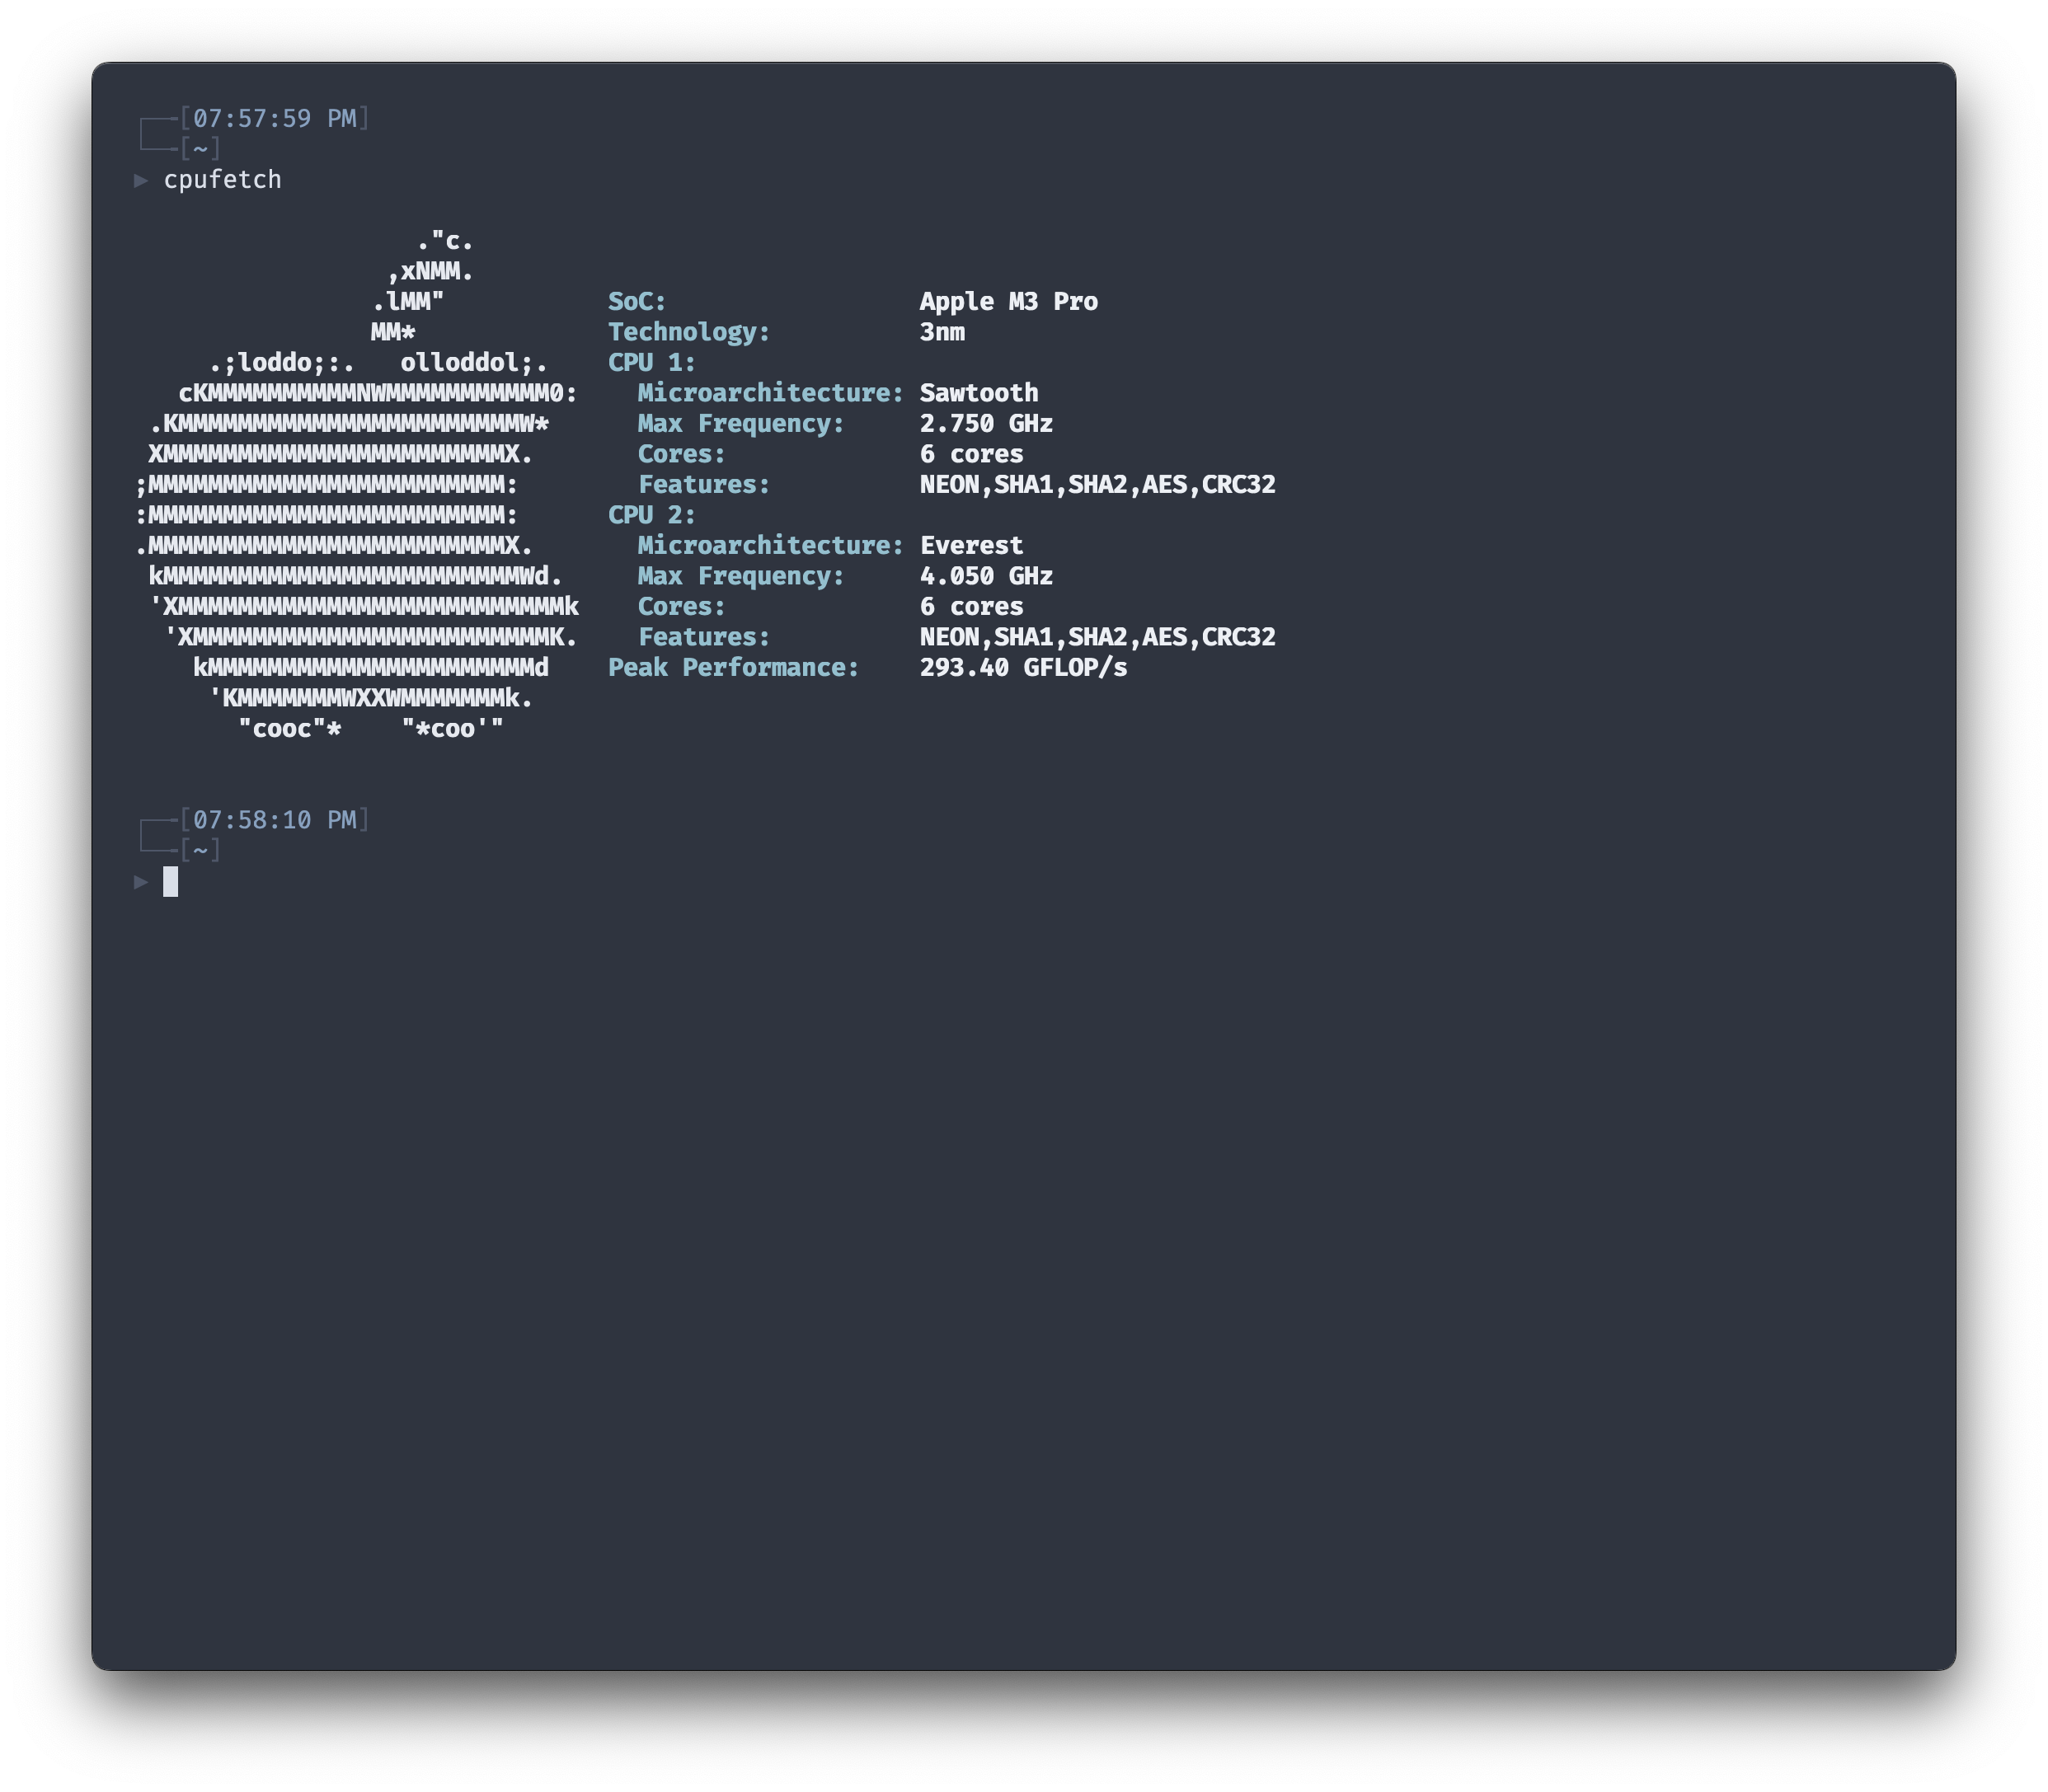The image size is (2048, 1792).
Task: Click the SoC: label
Action: (636, 302)
